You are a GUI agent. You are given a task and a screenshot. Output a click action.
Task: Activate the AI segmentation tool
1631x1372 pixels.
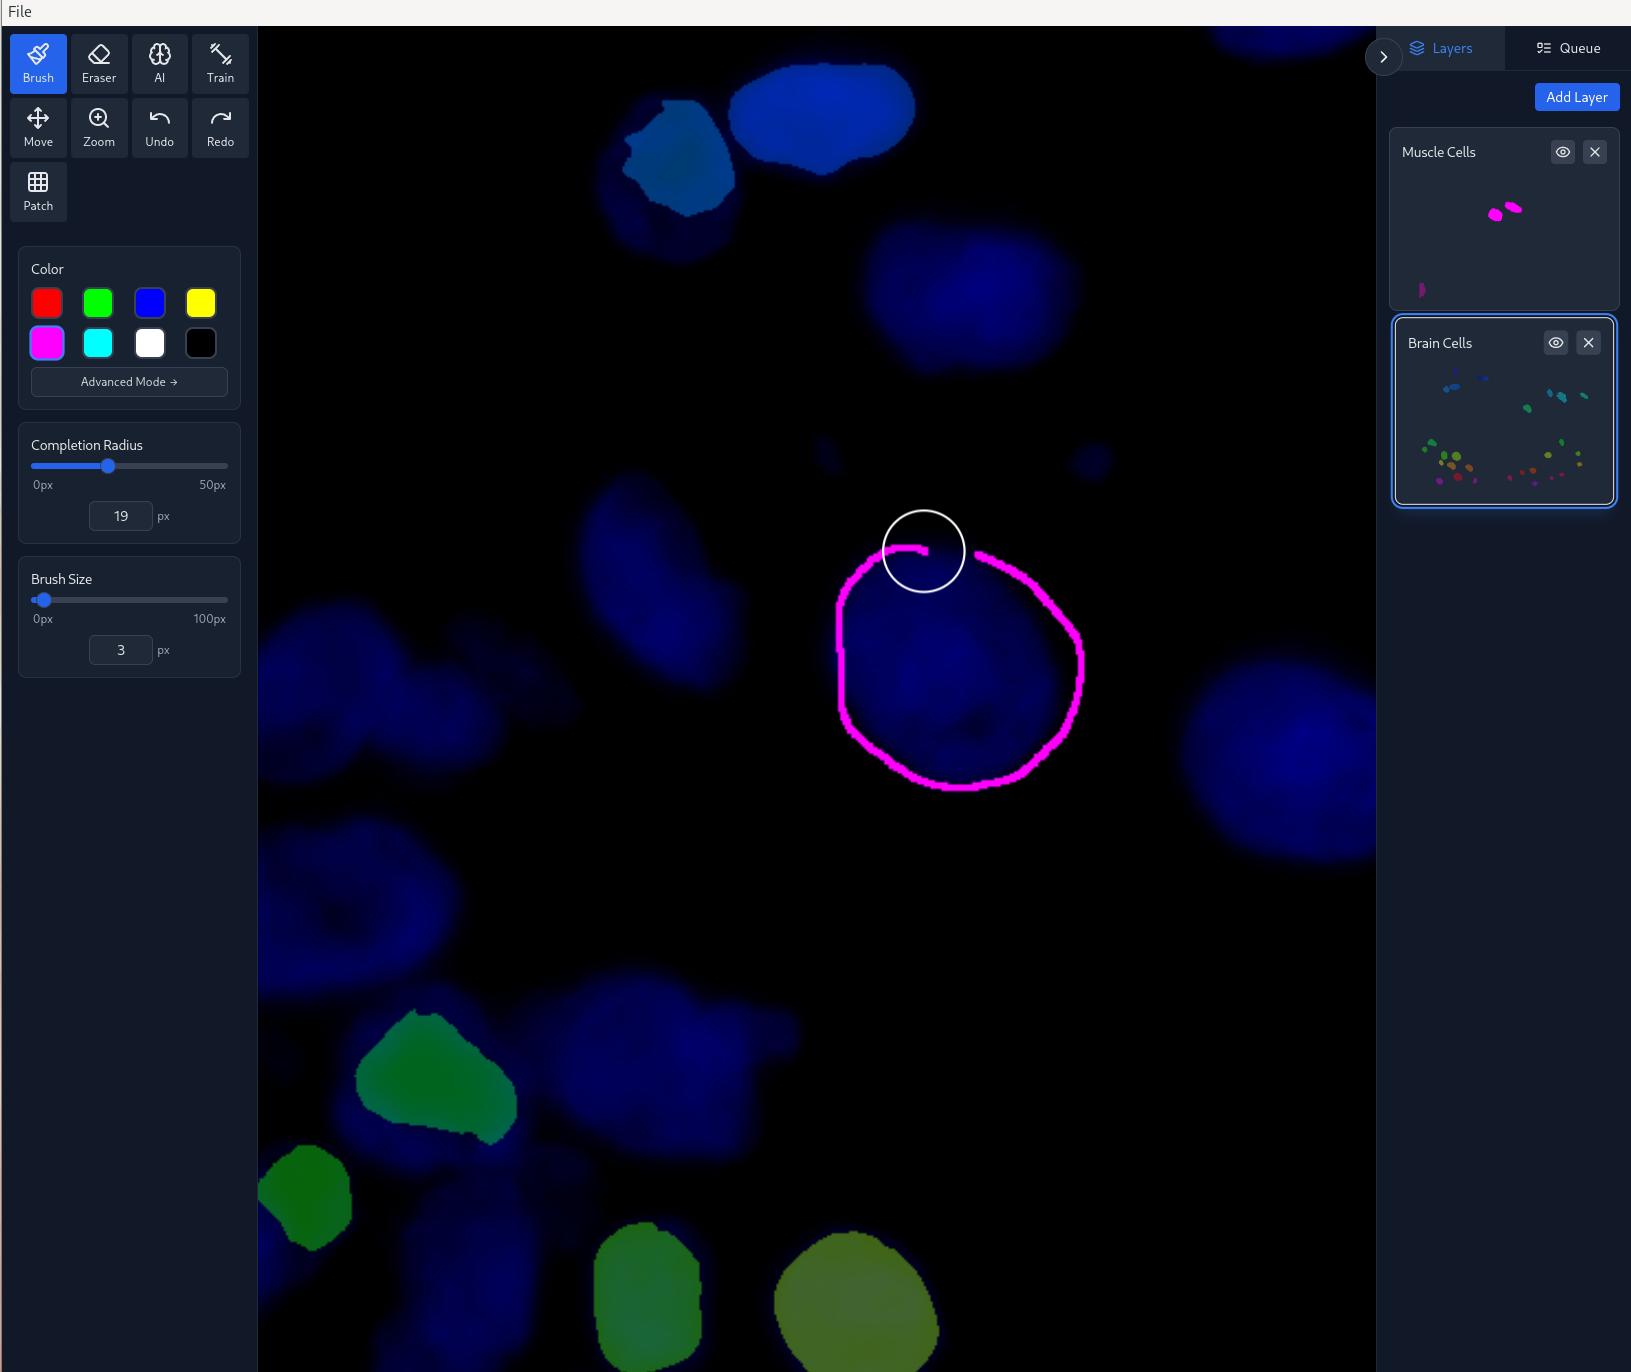coord(160,63)
